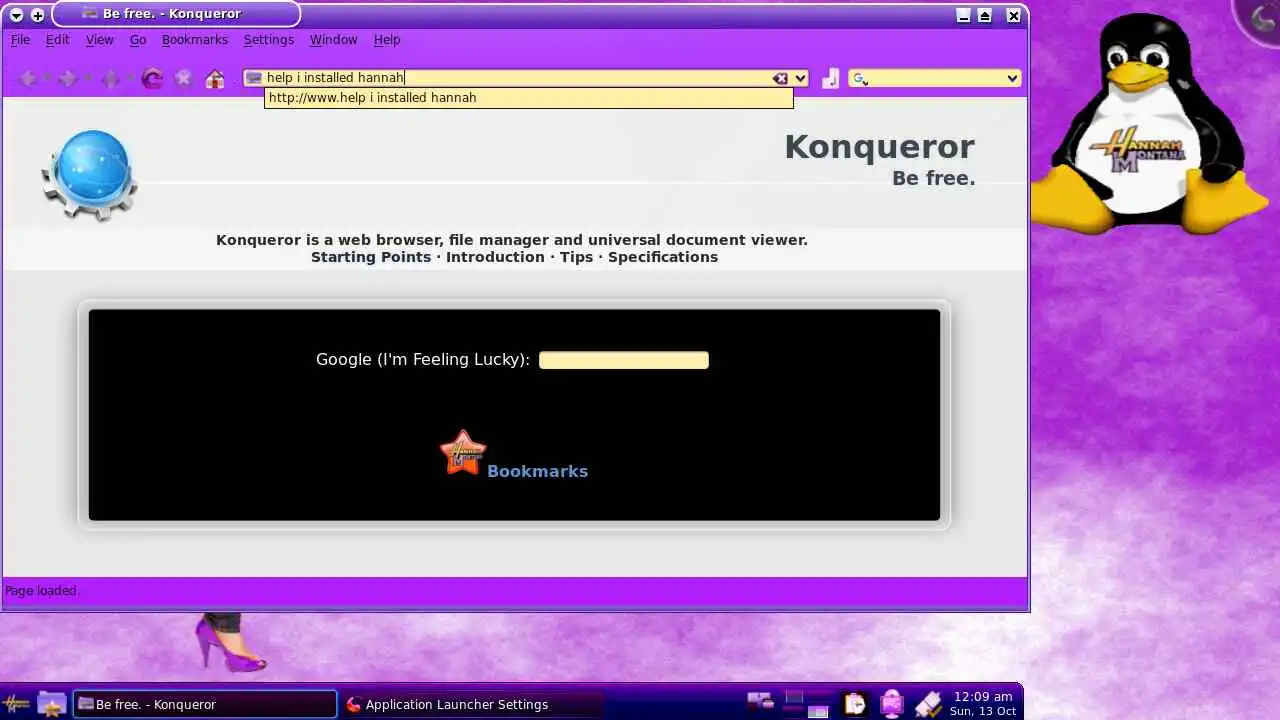Click the Forward navigation arrow
The width and height of the screenshot is (1280, 720).
pos(68,78)
